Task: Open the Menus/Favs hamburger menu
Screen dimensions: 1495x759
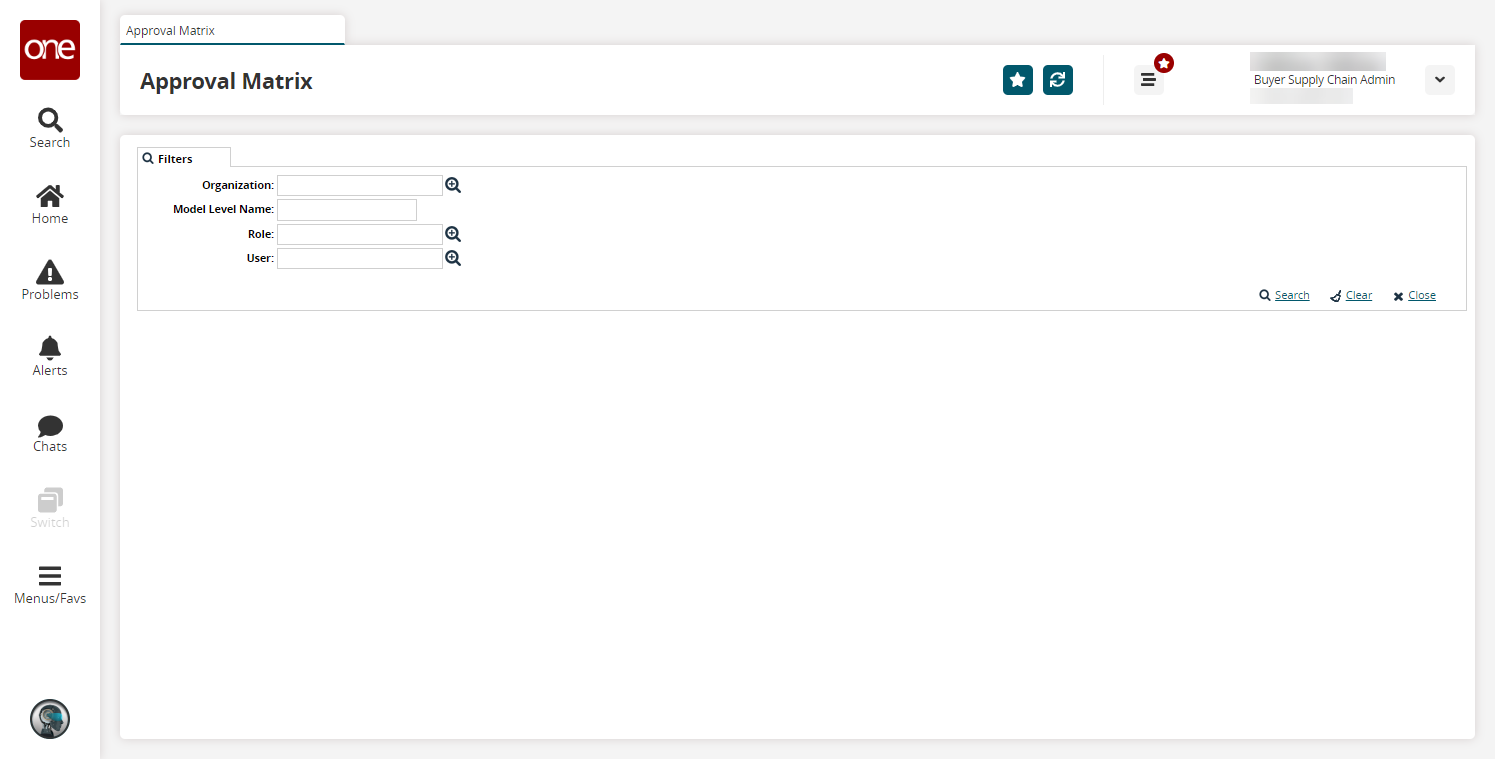Action: [x=50, y=585]
